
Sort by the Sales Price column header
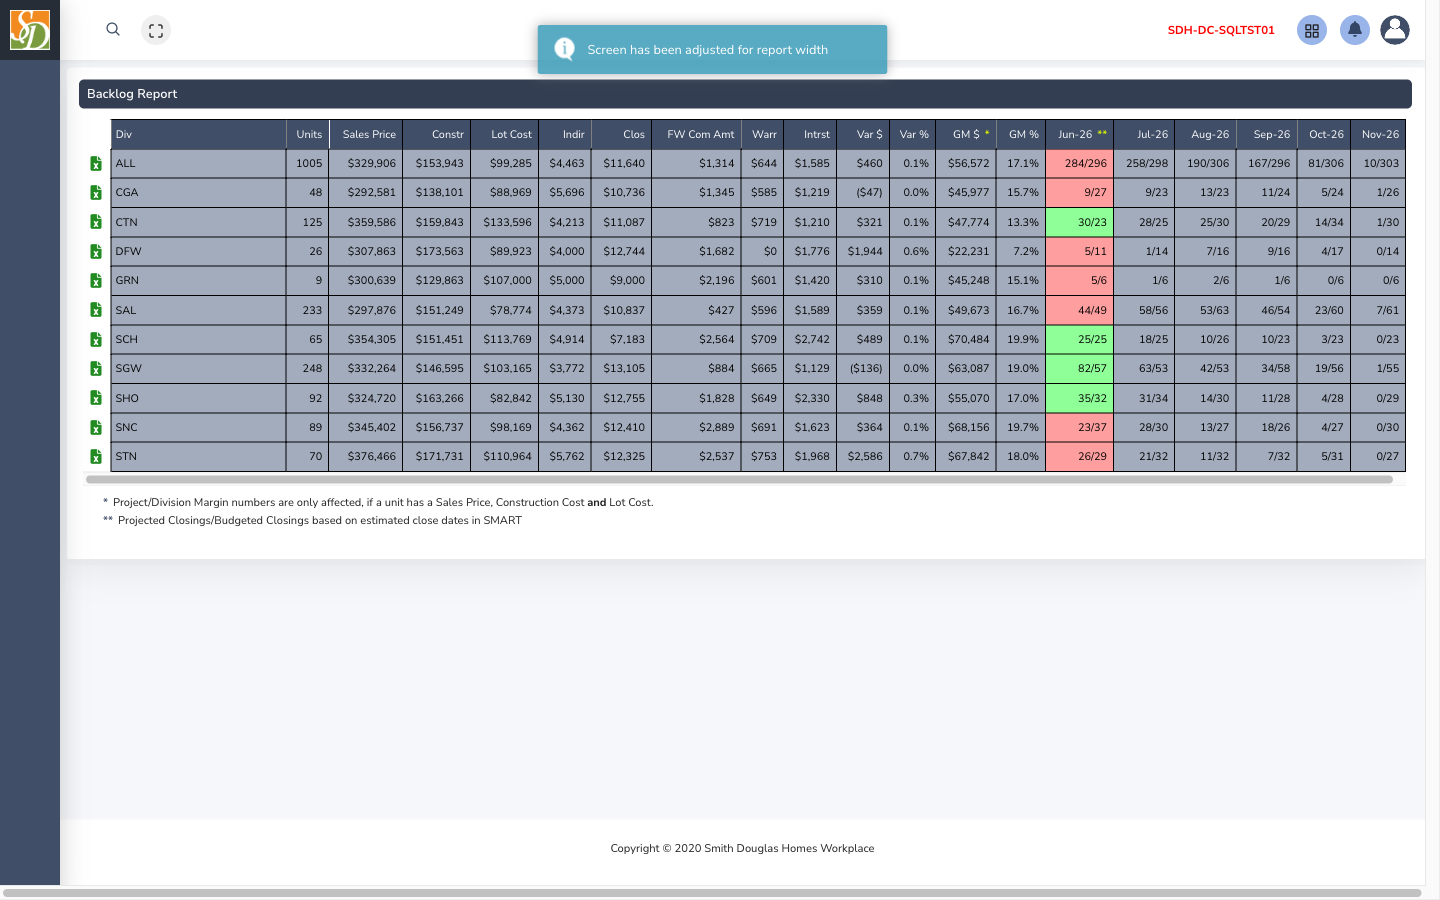point(366,134)
